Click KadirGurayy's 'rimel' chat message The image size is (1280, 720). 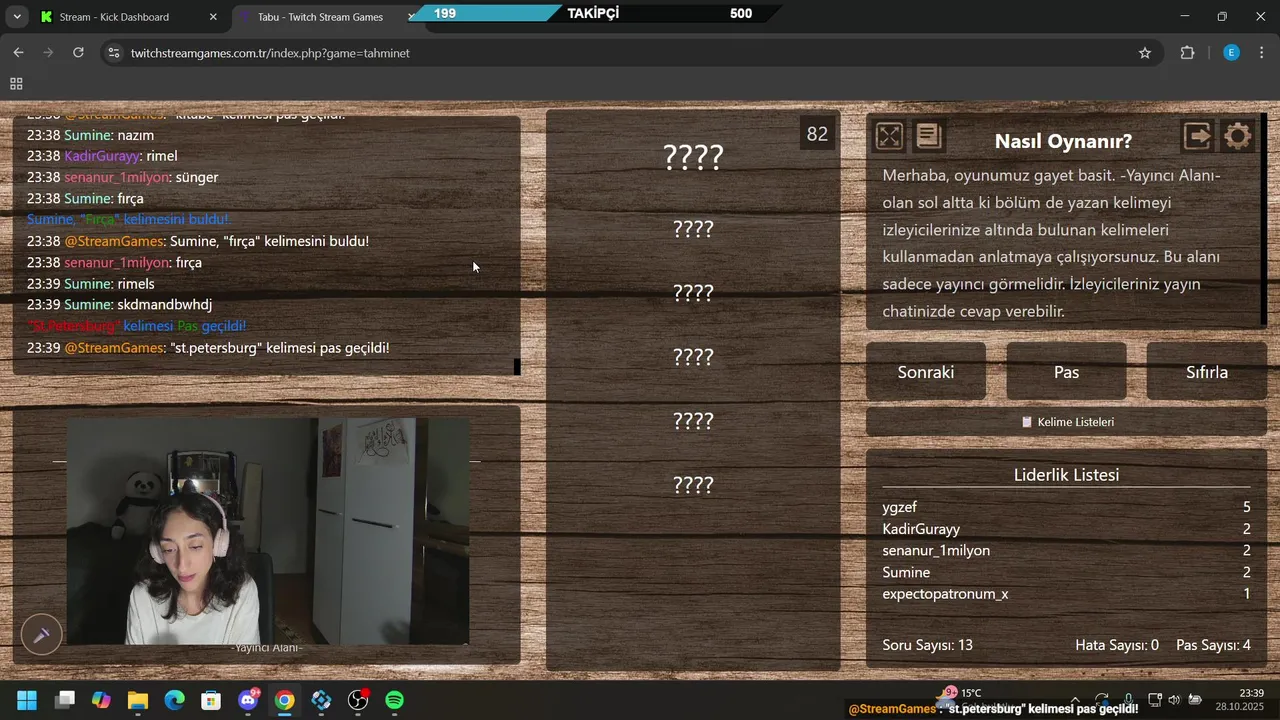tap(162, 156)
